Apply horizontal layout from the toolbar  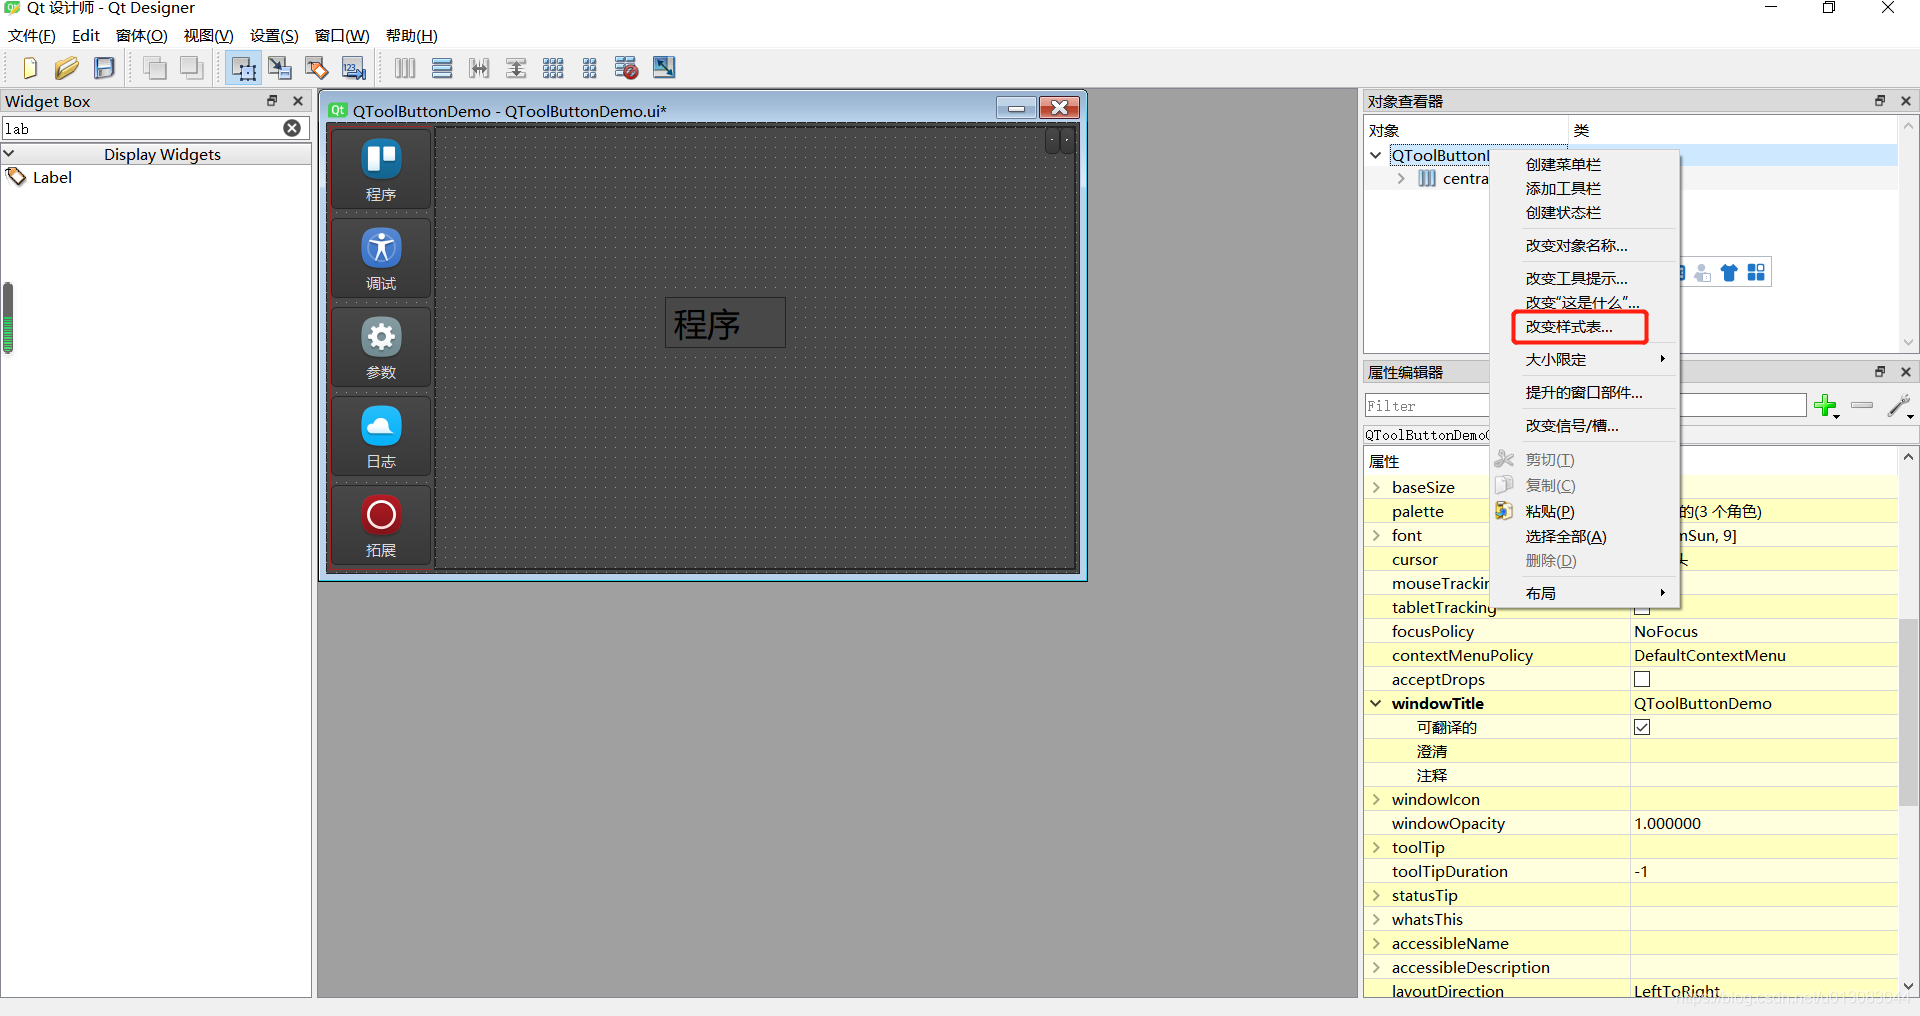pos(405,68)
